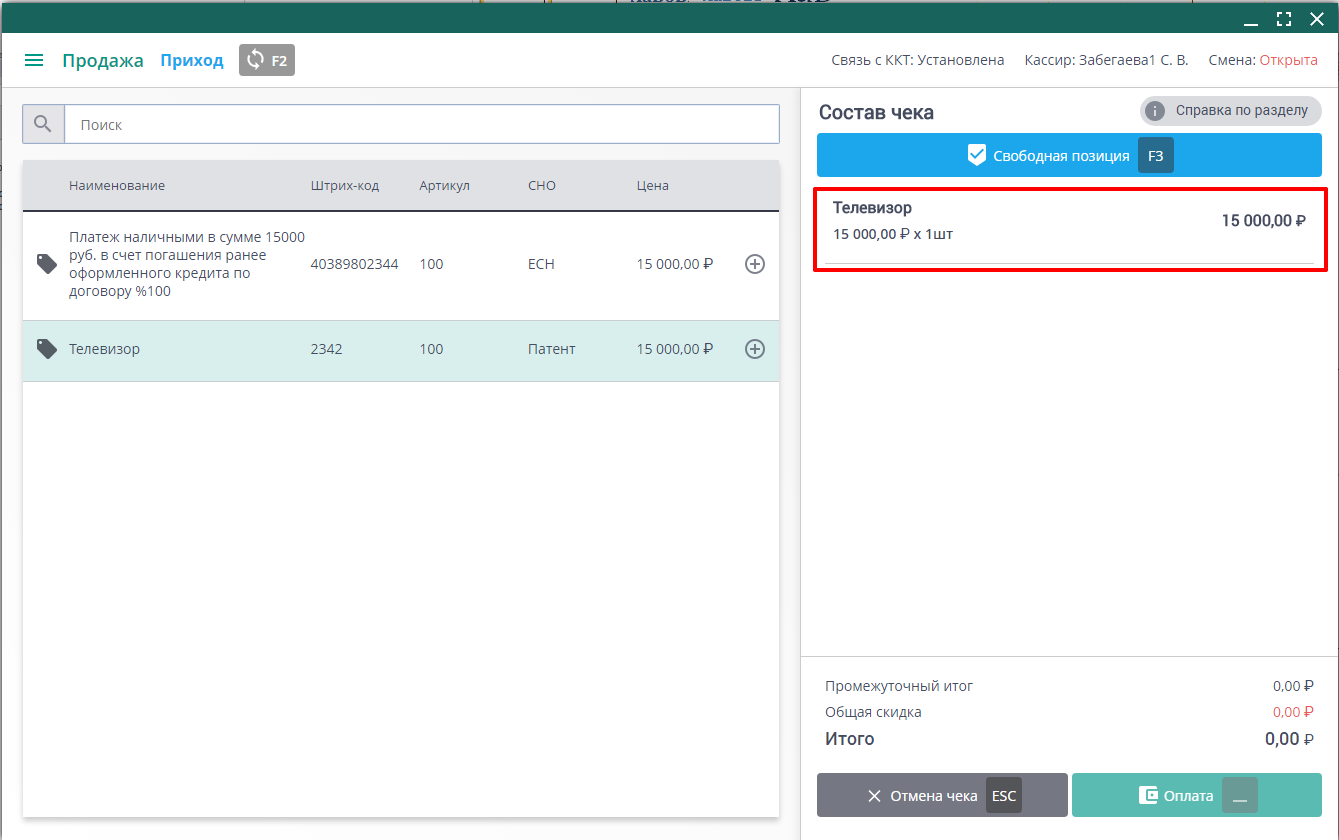Image resolution: width=1339 pixels, height=840 pixels.
Task: Click the ЕСН tax system cell
Action: [541, 264]
